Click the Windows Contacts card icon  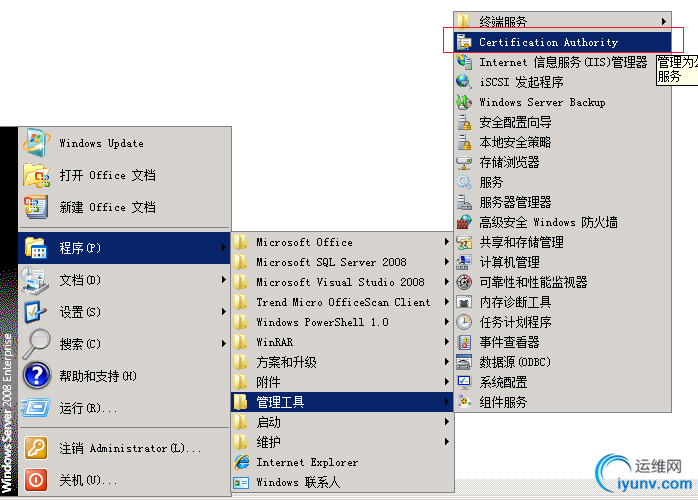click(x=241, y=483)
